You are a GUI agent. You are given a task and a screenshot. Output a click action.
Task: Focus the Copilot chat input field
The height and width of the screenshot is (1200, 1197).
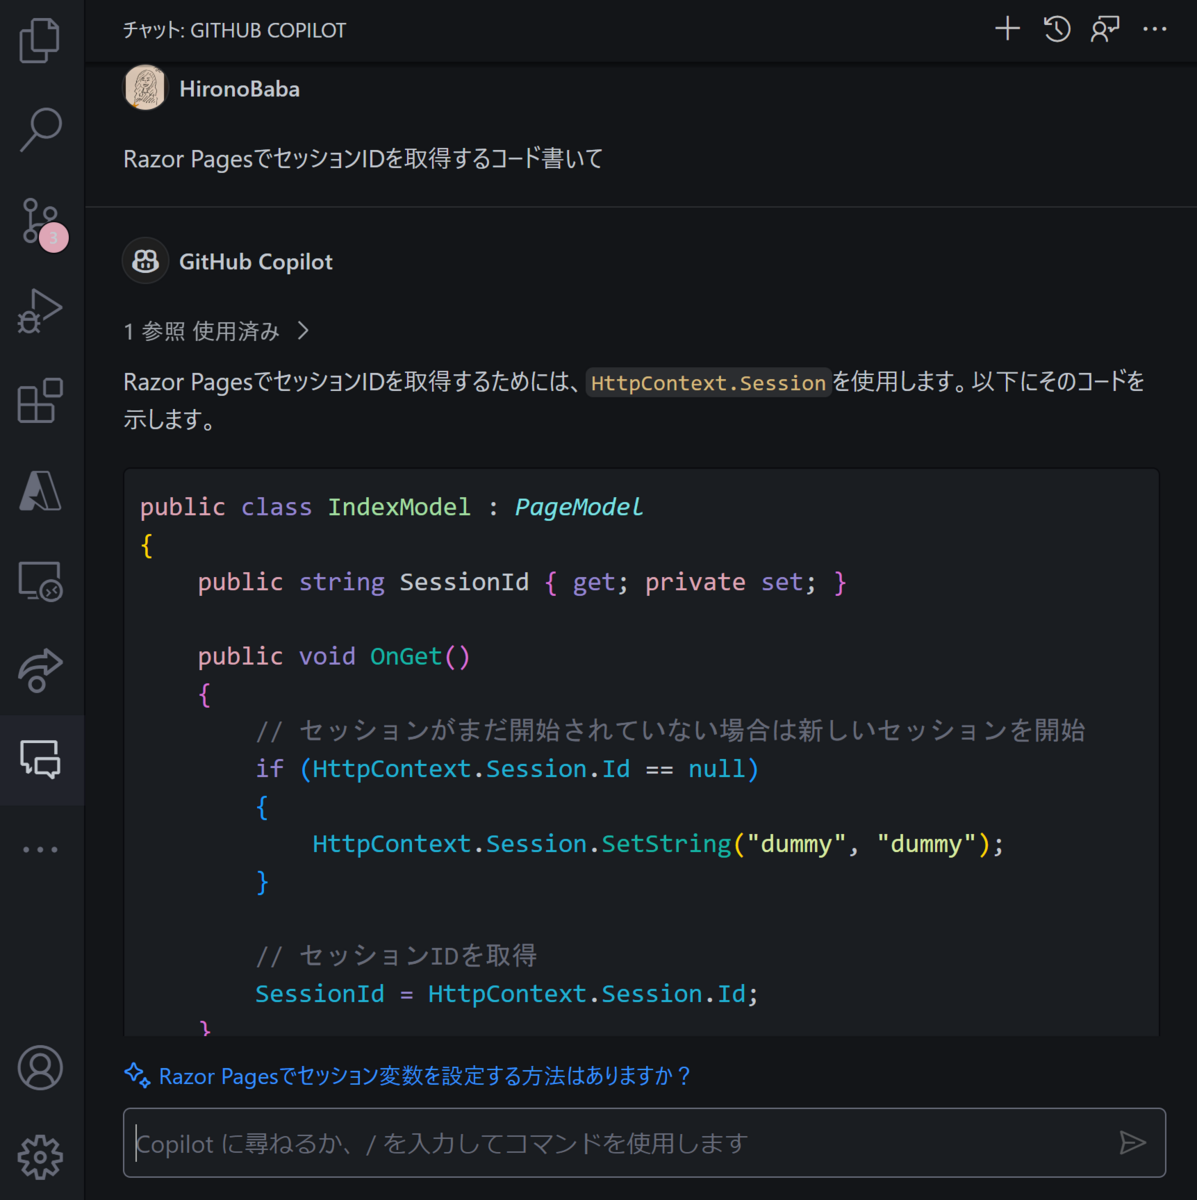(x=644, y=1143)
